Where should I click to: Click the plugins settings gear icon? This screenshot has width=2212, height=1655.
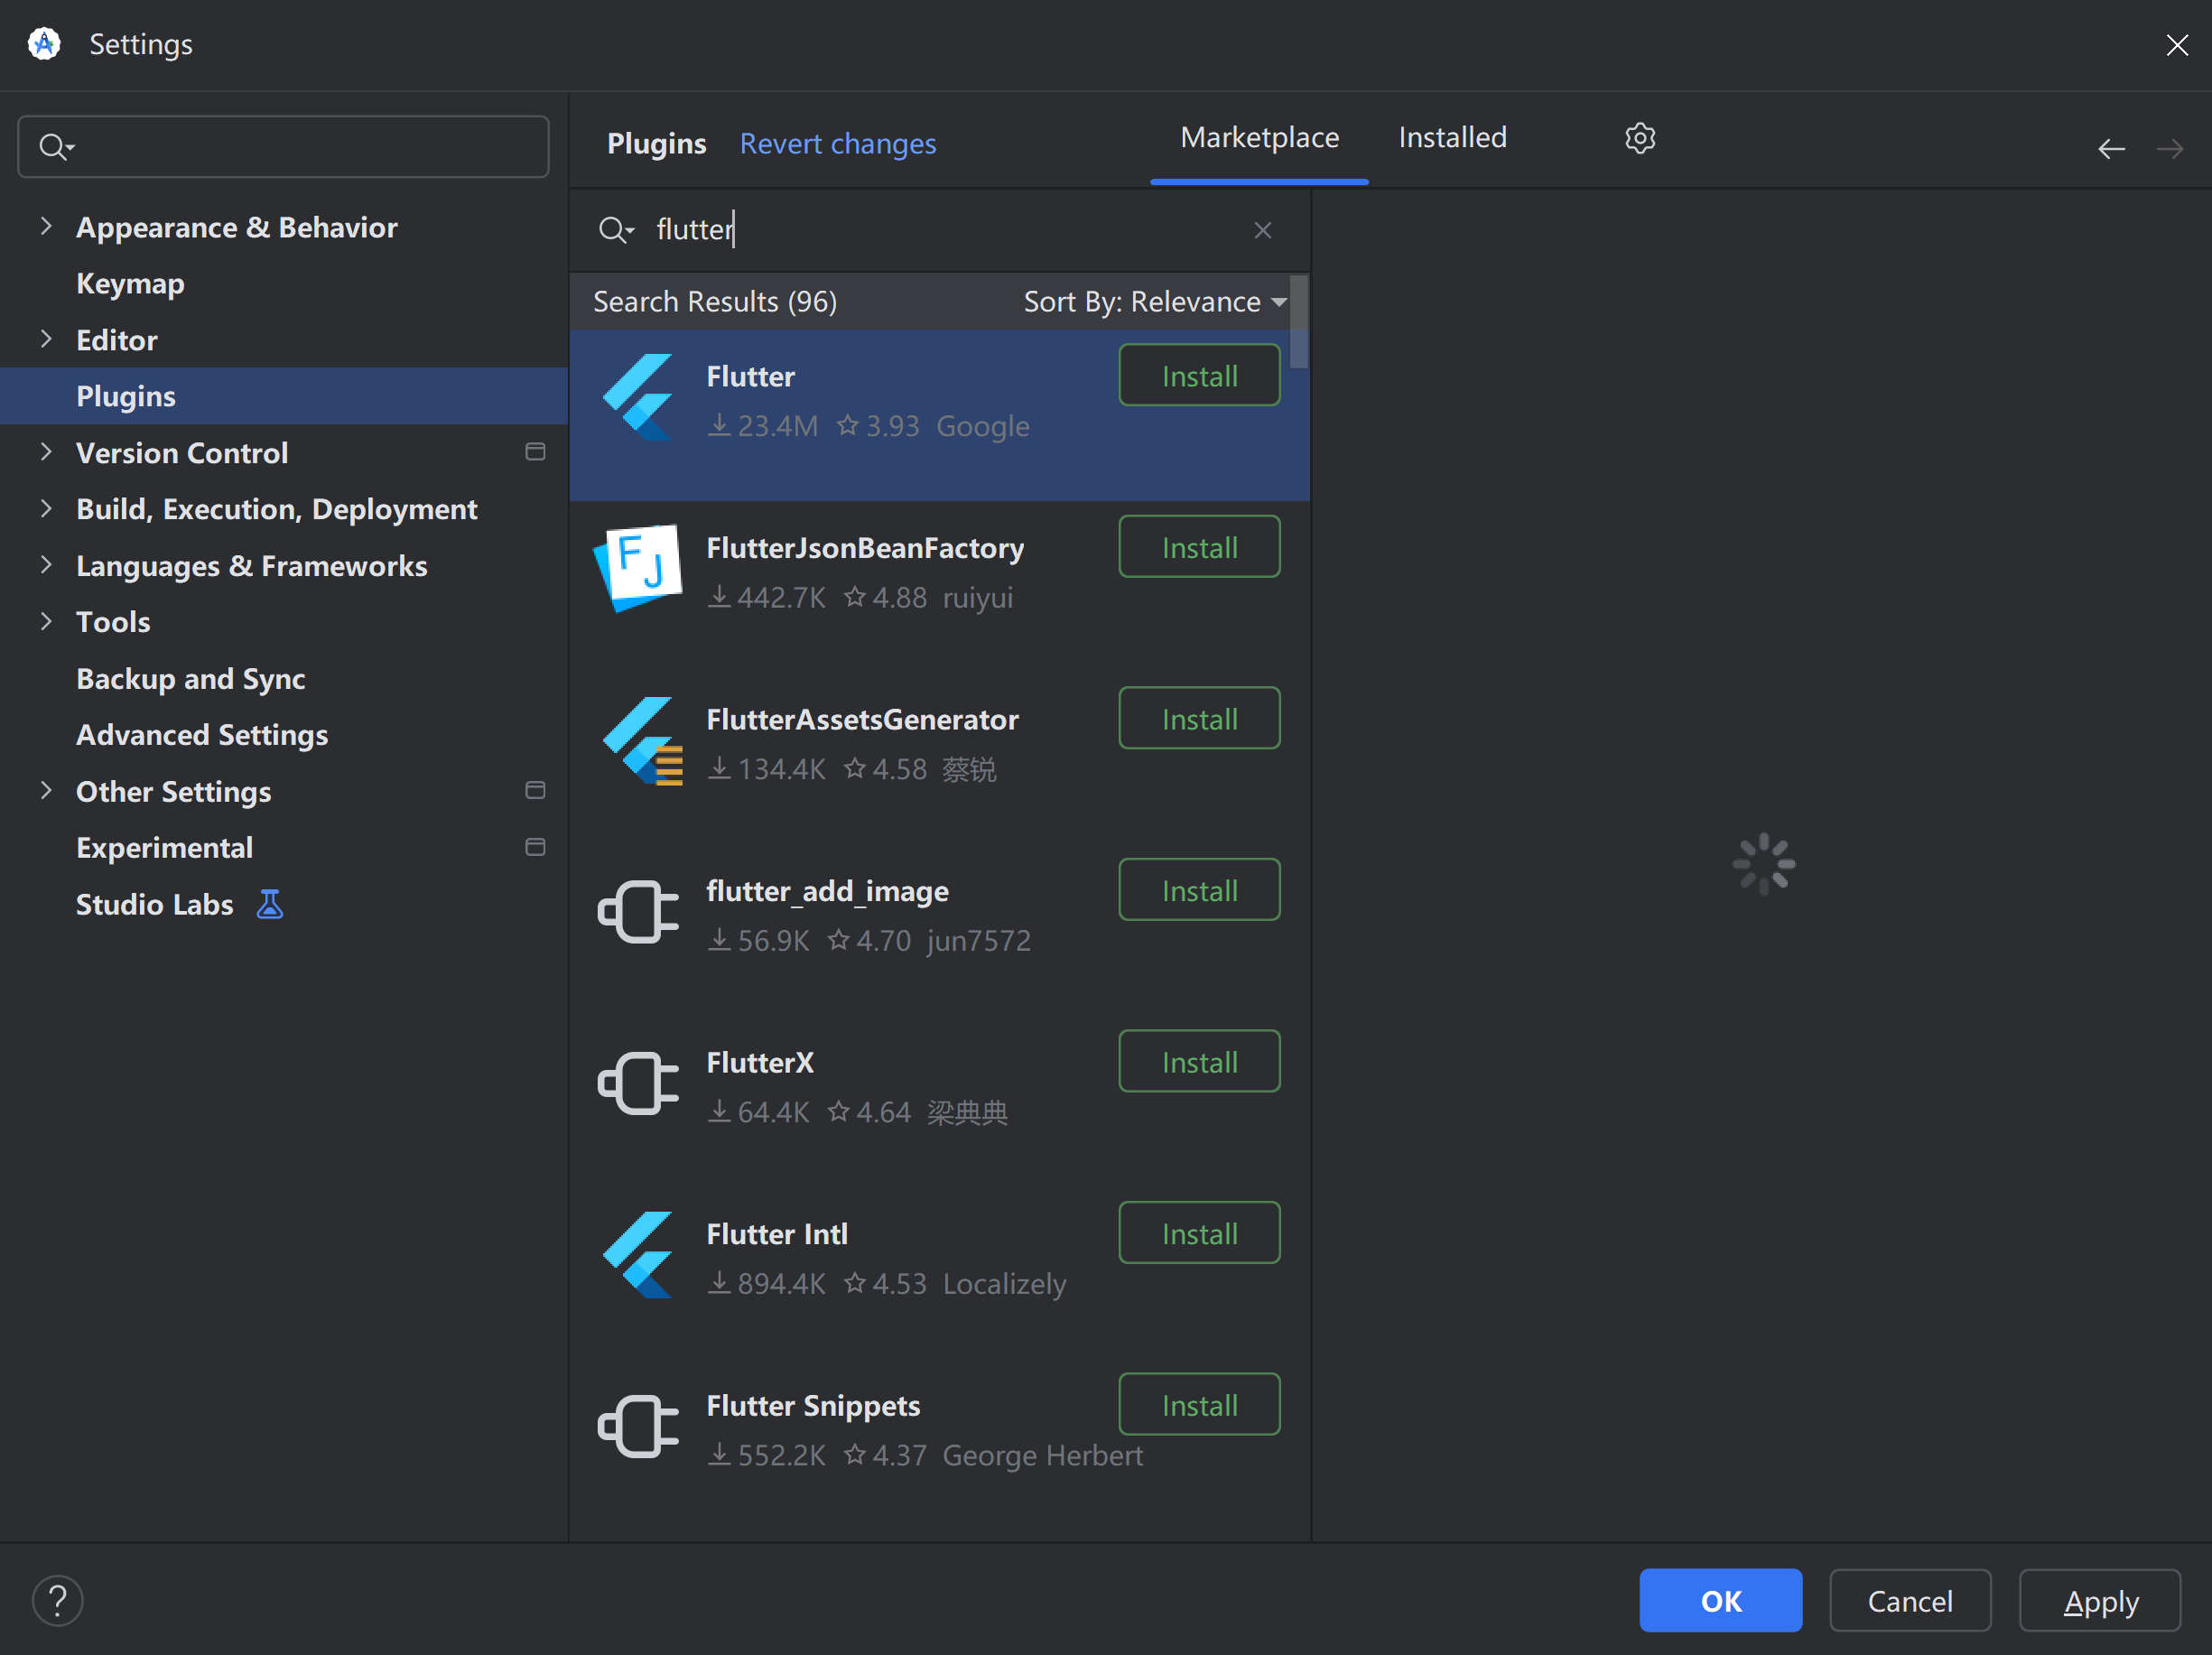[x=1639, y=138]
